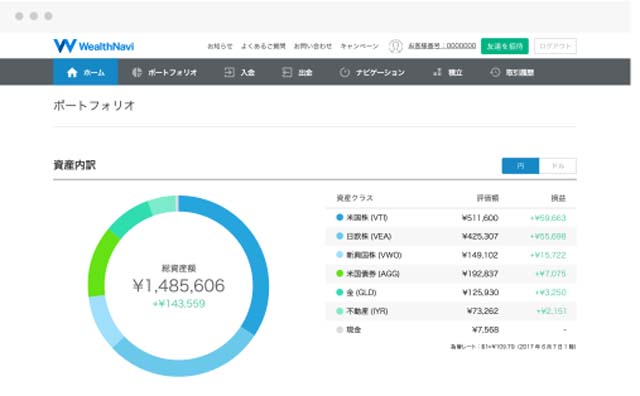Switch currency display to 円 (yen)
Image resolution: width=640 pixels, height=396 pixels.
coord(520,166)
